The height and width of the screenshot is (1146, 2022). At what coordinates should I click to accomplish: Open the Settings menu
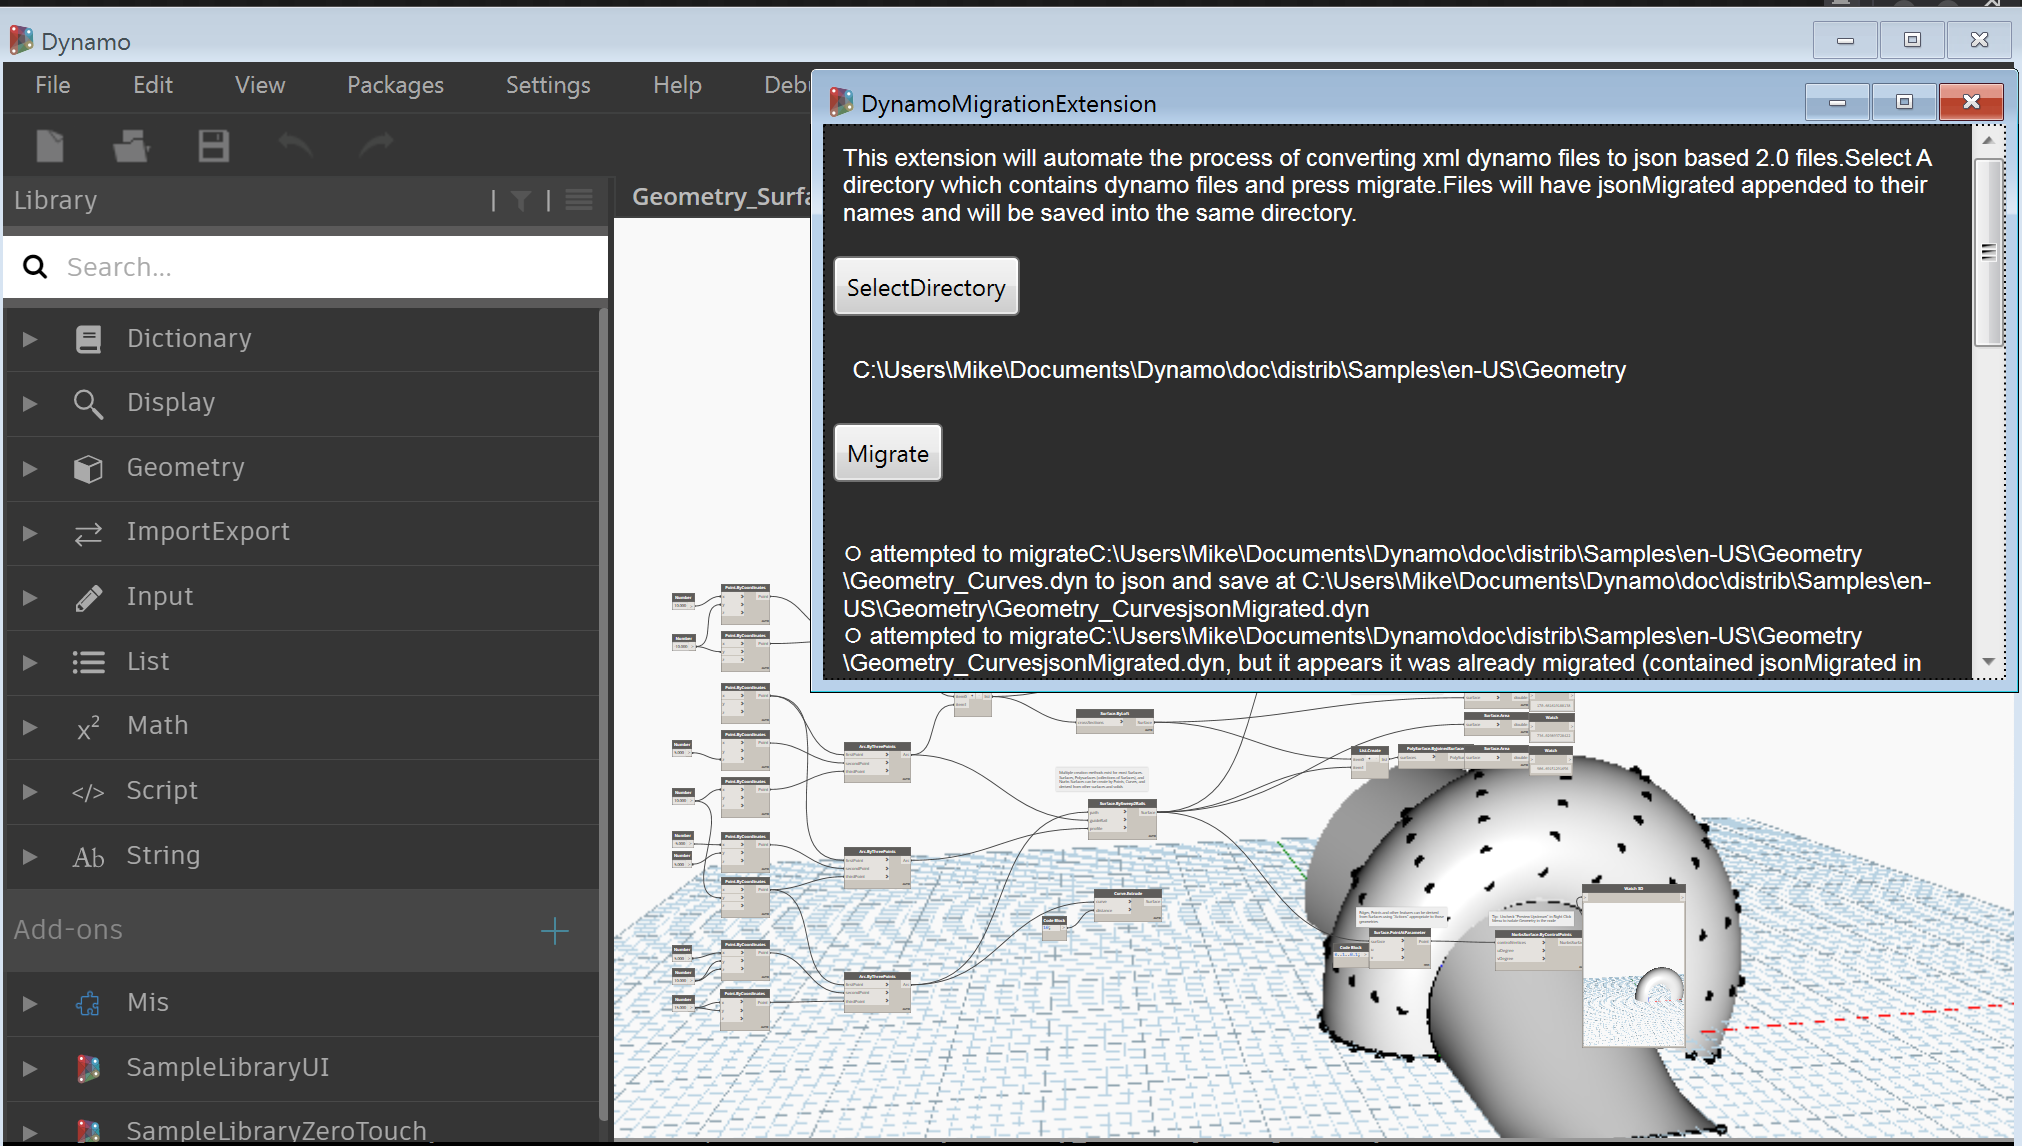pyautogui.click(x=548, y=85)
